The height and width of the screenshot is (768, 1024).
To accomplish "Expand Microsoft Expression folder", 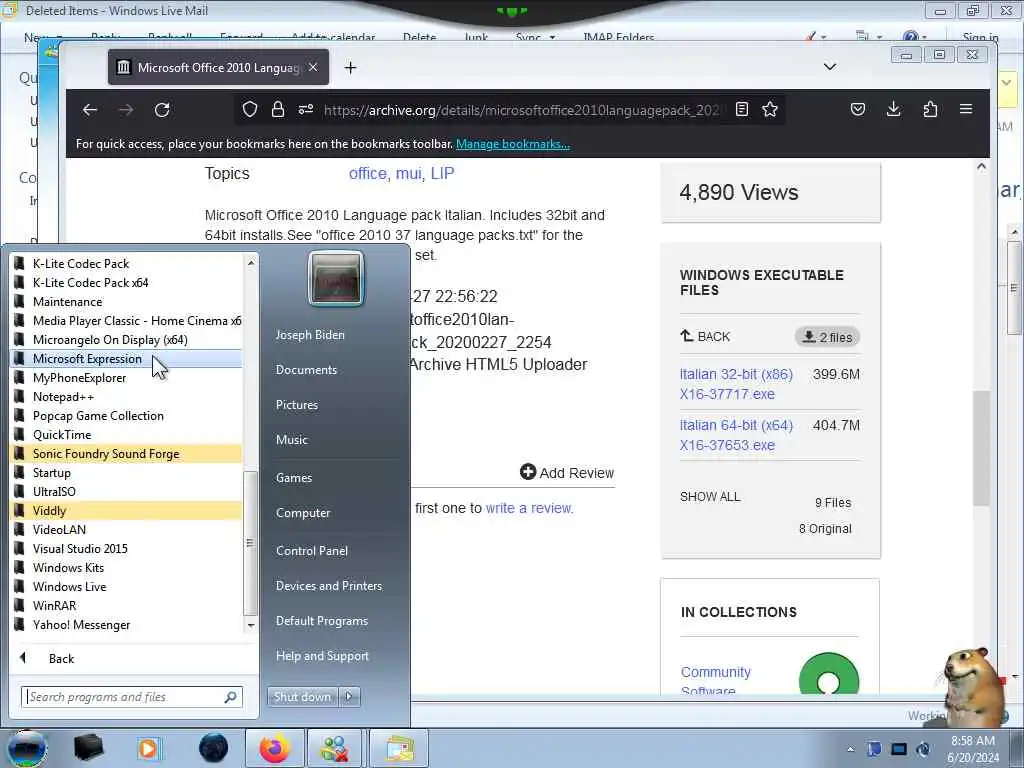I will [127, 359].
